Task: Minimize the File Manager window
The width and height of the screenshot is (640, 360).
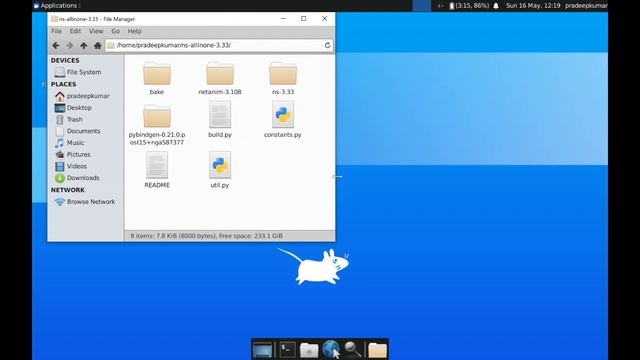Action: [x=283, y=19]
